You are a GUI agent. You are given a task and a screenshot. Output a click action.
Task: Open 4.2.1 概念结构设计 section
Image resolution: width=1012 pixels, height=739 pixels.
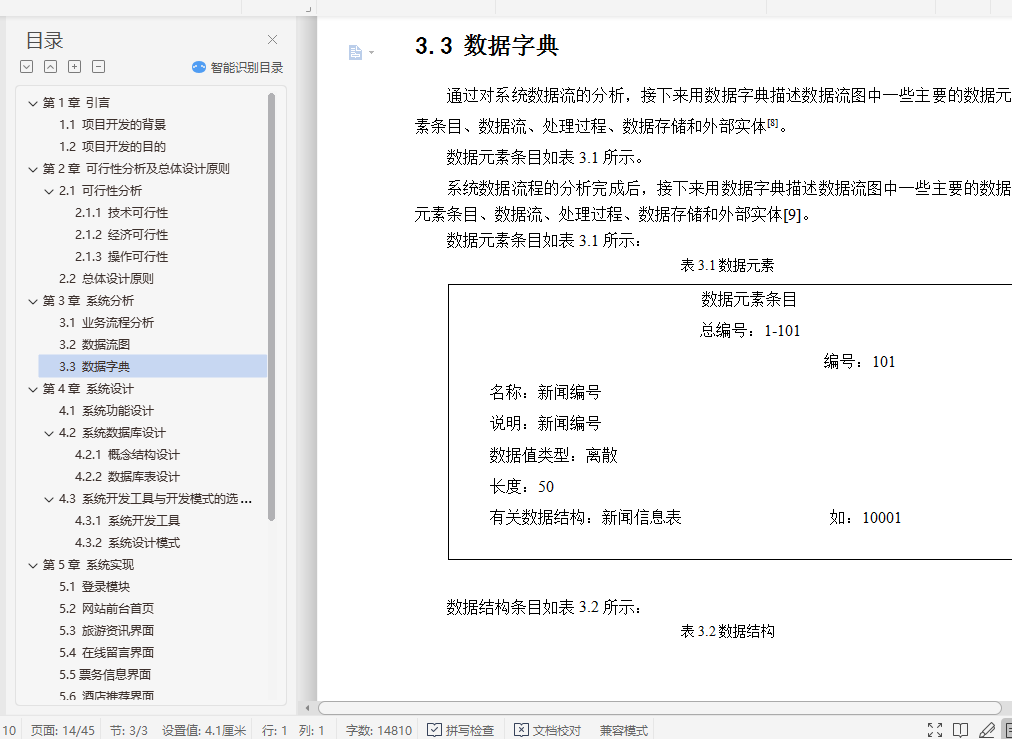pos(127,454)
